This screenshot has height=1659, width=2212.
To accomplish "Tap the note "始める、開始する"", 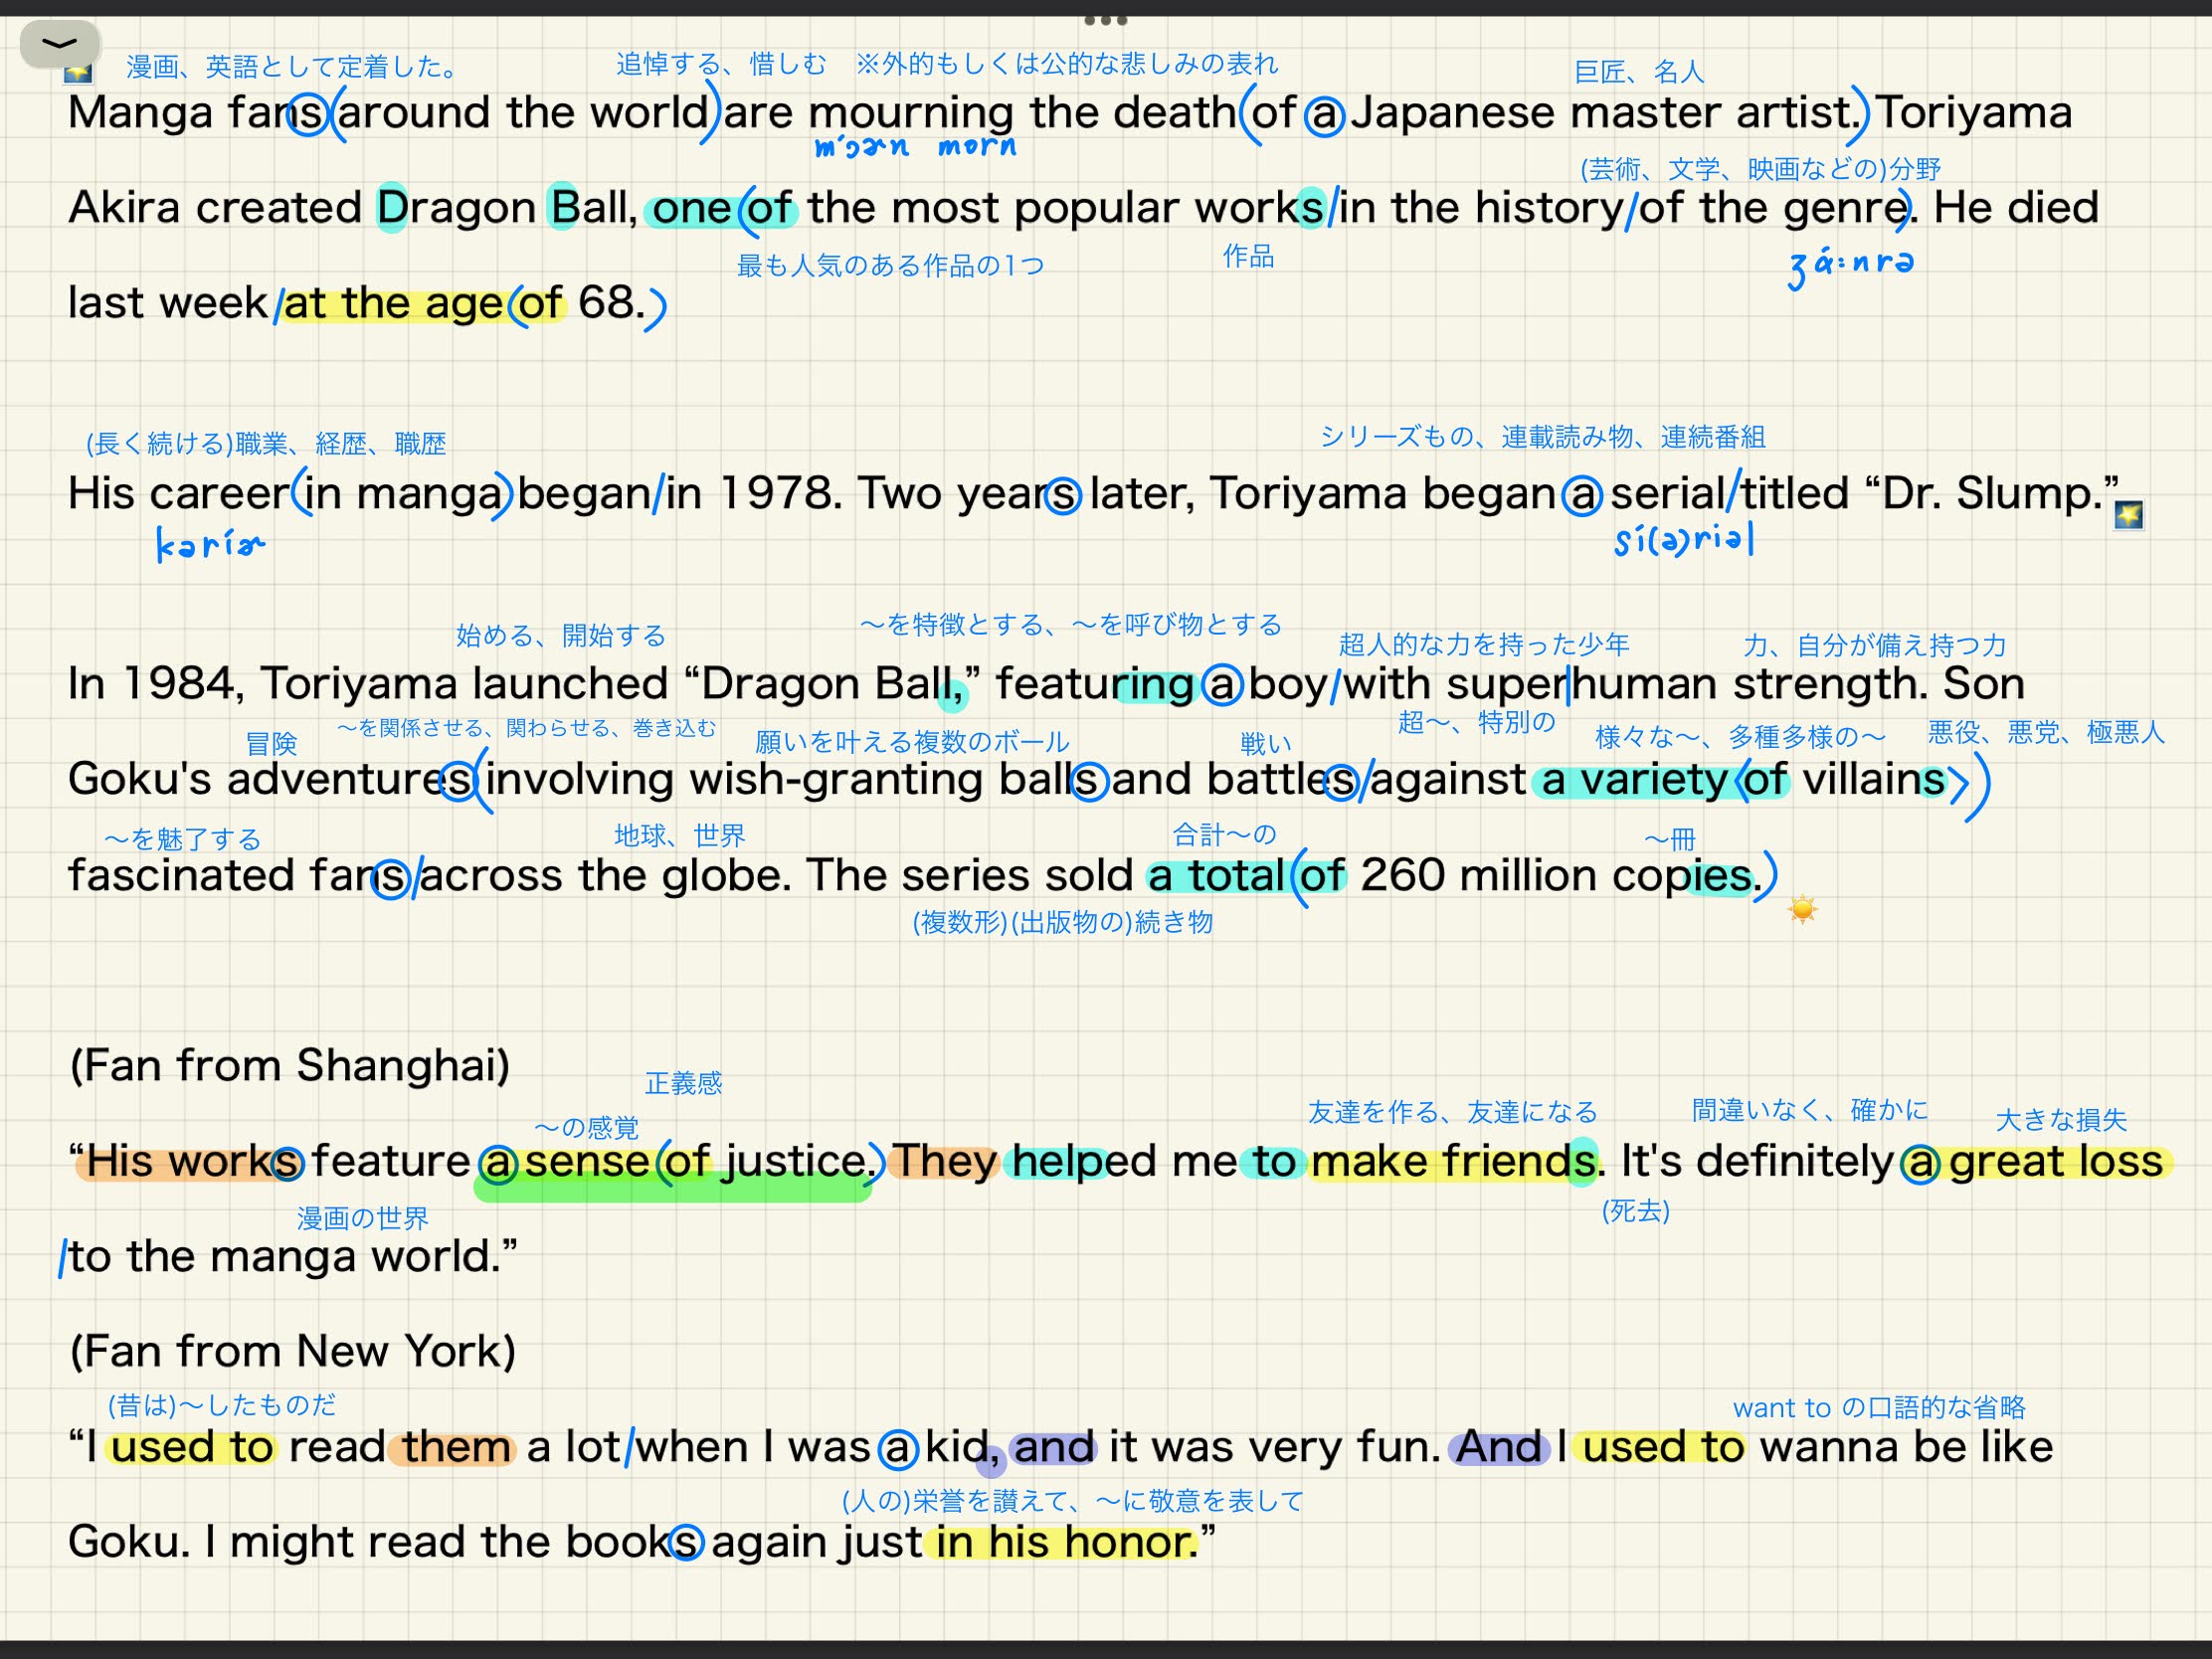I will pyautogui.click(x=561, y=635).
